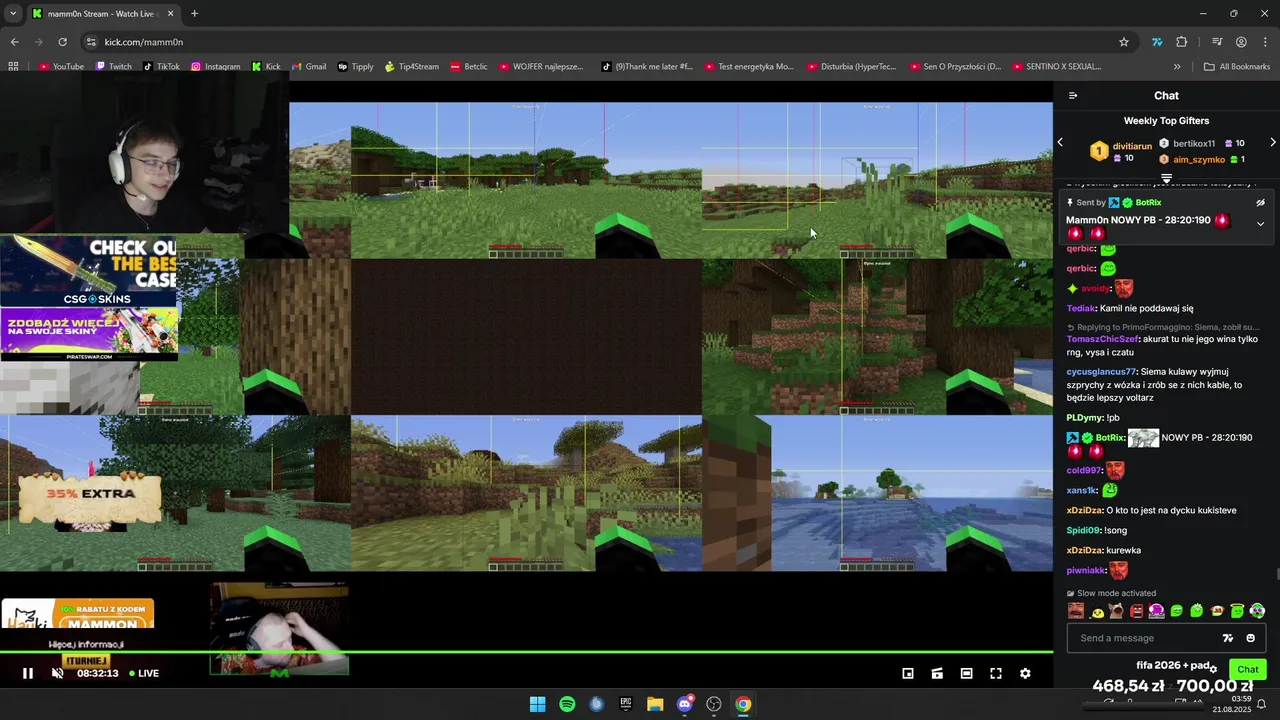Open cycusglancus77 user card
Viewport: 1280px width, 720px height.
(x=1101, y=372)
